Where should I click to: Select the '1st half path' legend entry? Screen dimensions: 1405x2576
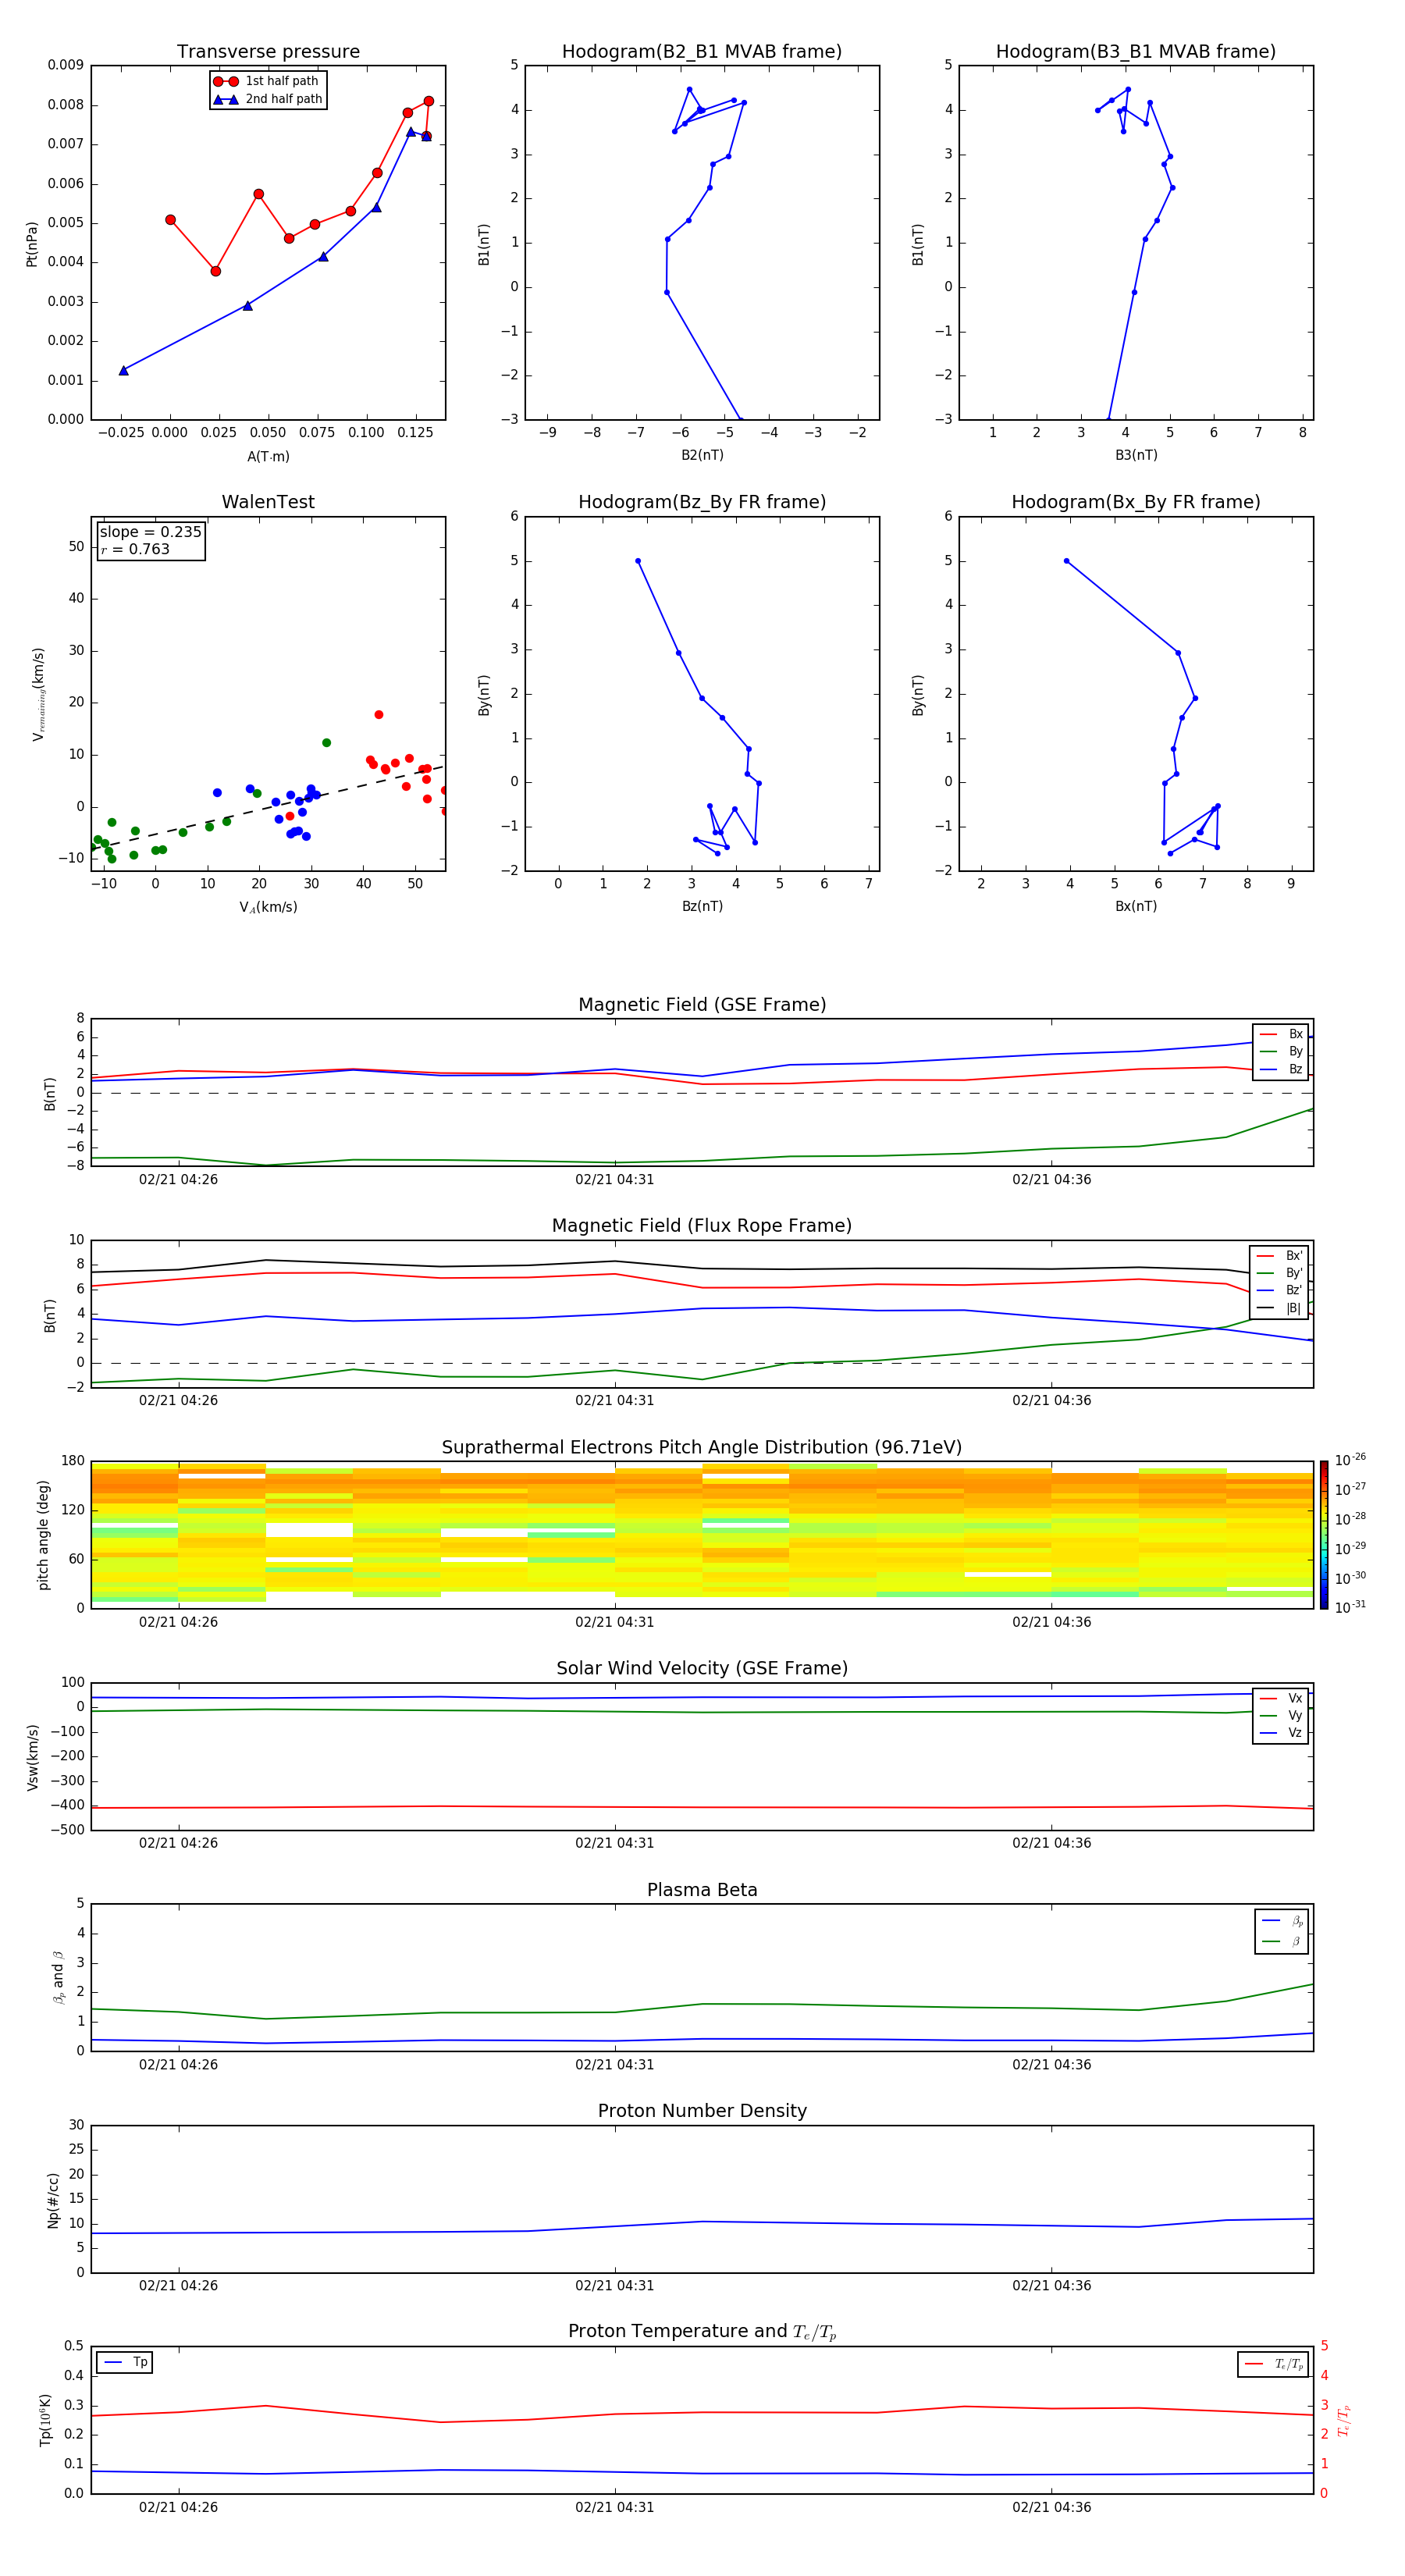pos(268,81)
